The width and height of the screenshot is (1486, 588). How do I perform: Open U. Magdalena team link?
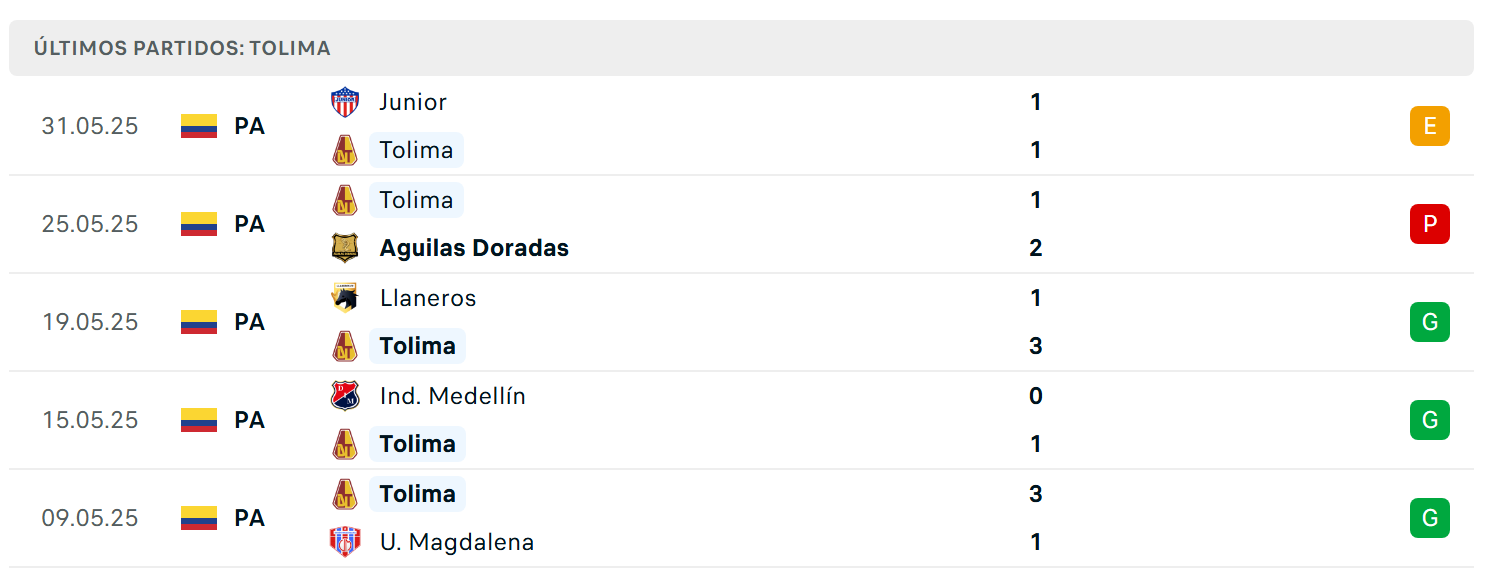[x=457, y=542]
